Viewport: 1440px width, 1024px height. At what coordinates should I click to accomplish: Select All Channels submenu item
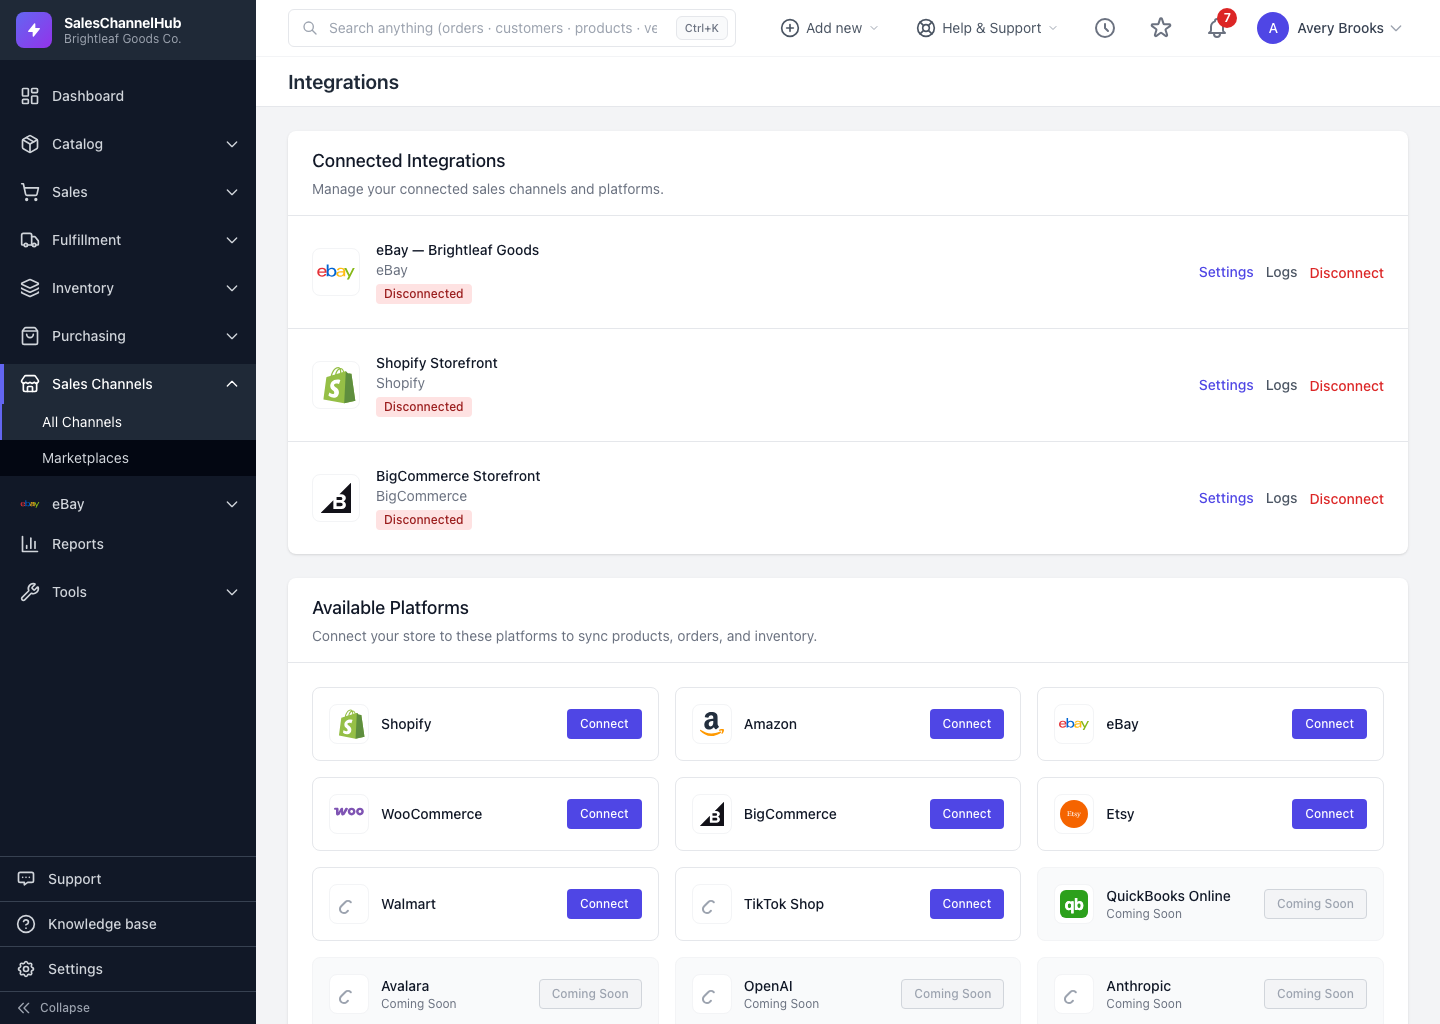tap(128, 422)
